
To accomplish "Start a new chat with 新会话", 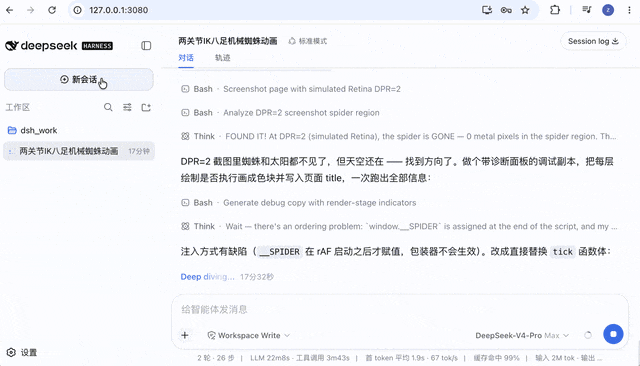I will 79,80.
